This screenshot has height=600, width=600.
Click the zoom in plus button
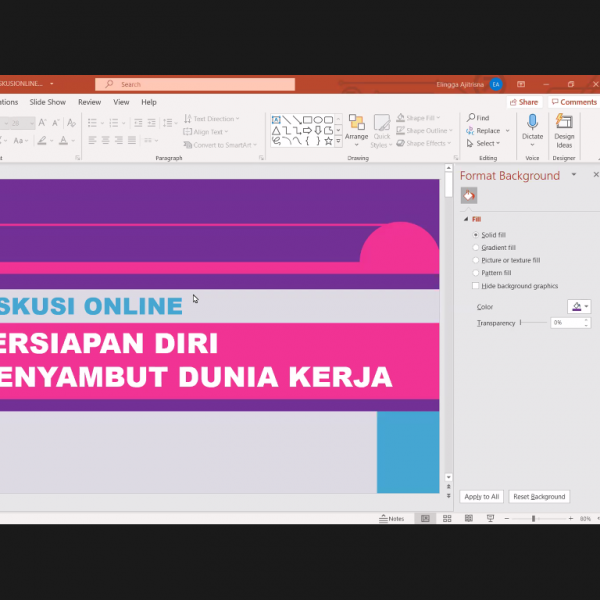(x=571, y=518)
